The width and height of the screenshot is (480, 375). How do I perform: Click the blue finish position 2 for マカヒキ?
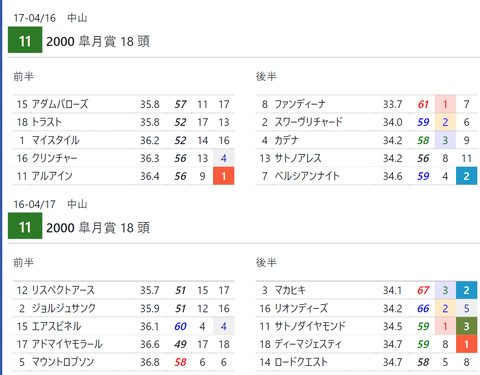click(x=466, y=290)
